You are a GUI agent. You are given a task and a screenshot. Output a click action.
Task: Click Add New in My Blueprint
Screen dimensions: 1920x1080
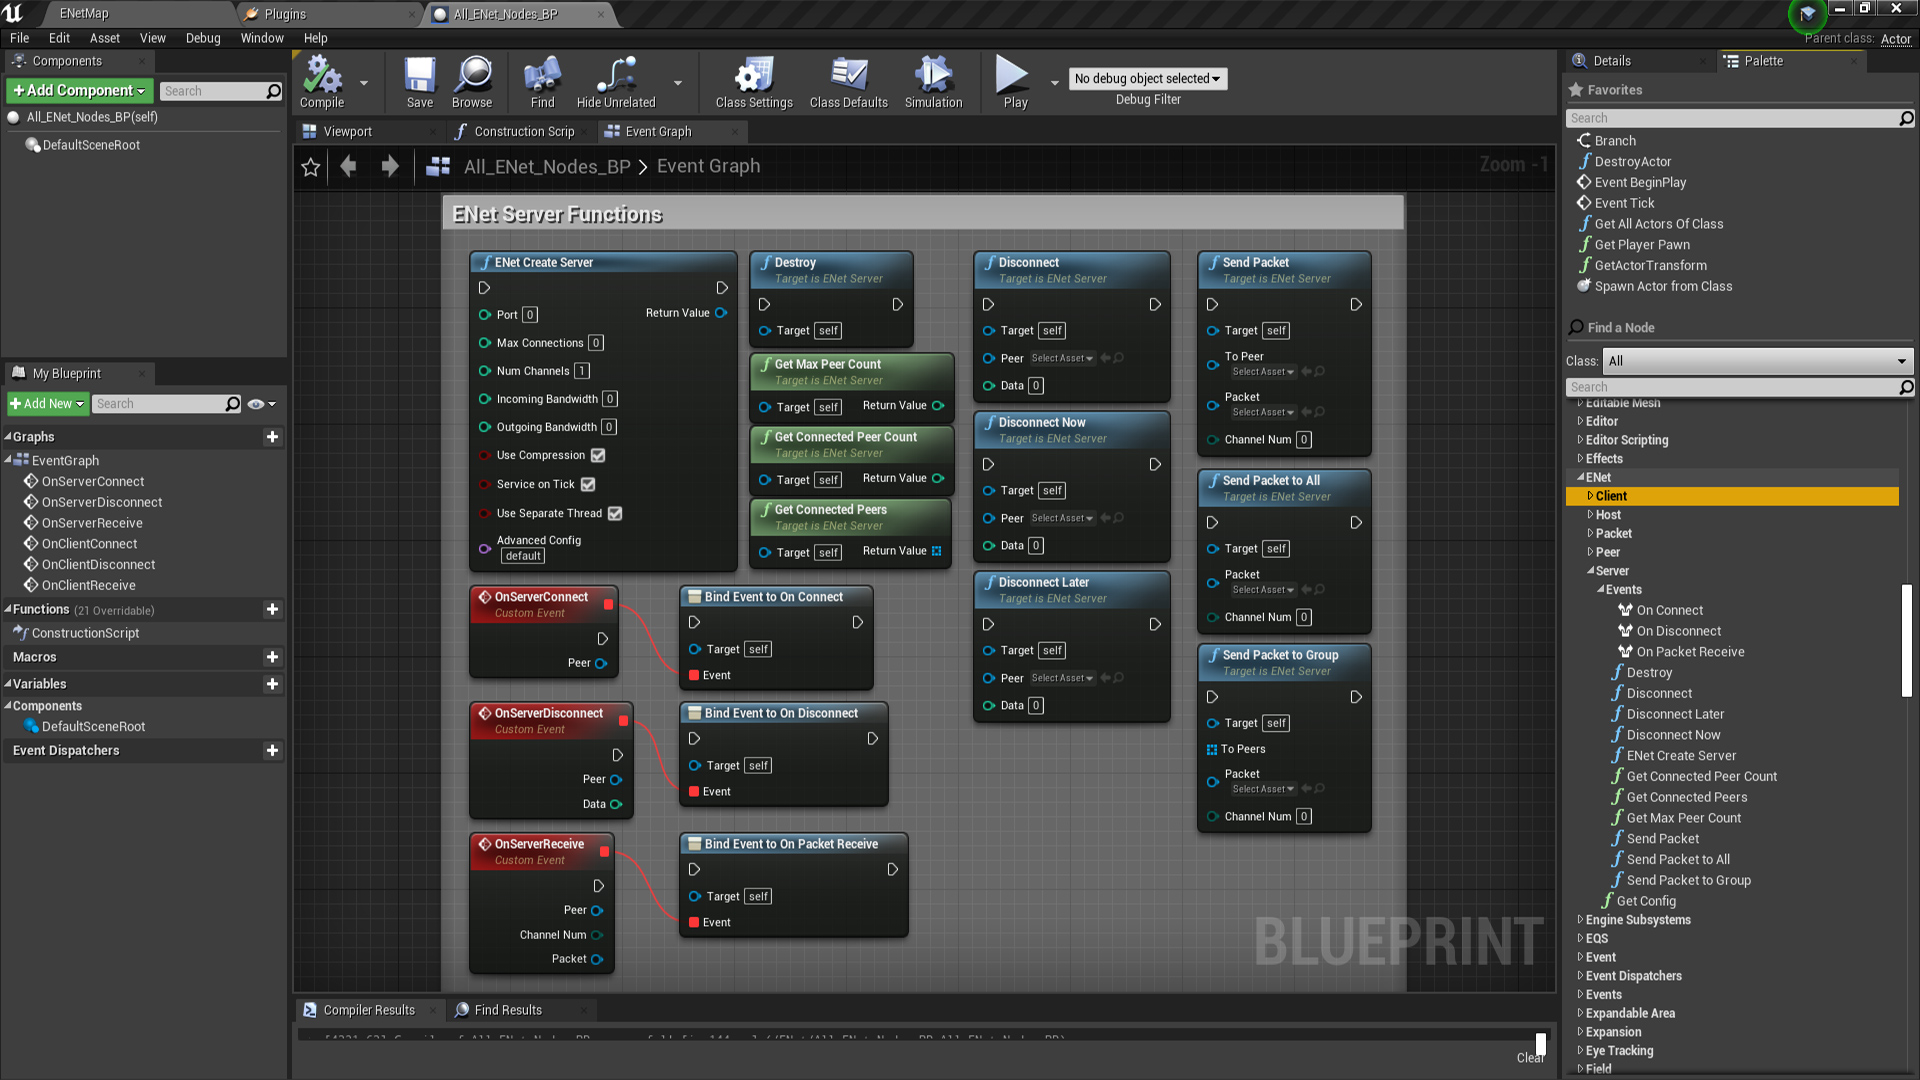pos(47,404)
